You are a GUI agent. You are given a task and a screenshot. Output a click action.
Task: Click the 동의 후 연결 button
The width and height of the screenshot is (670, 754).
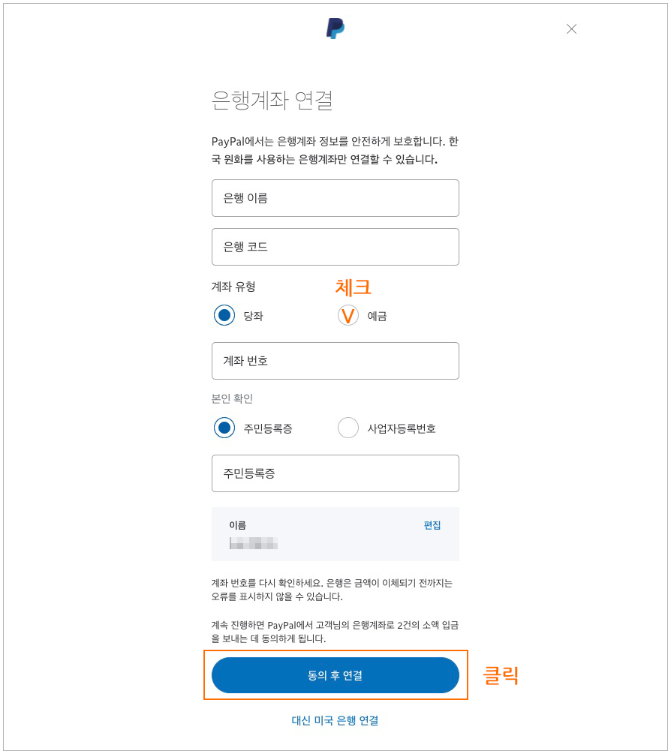click(x=335, y=675)
